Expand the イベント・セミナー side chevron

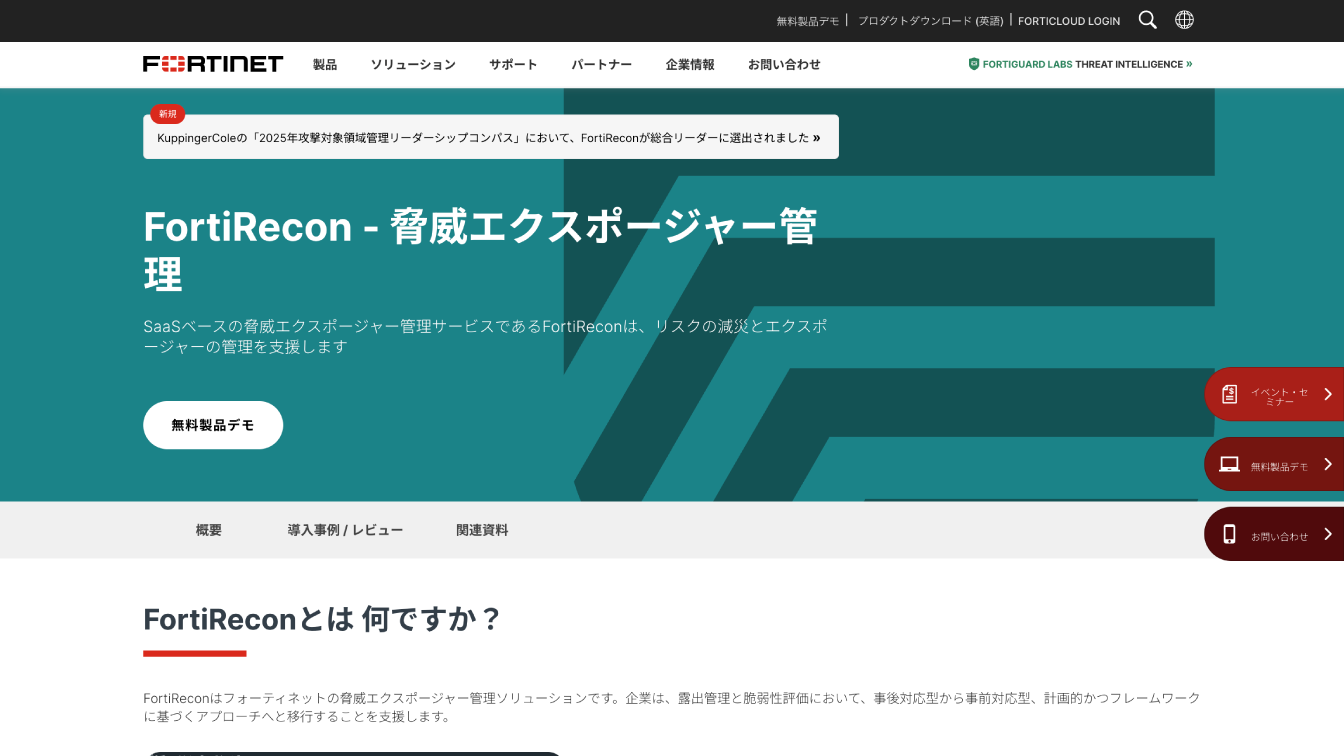click(1328, 394)
